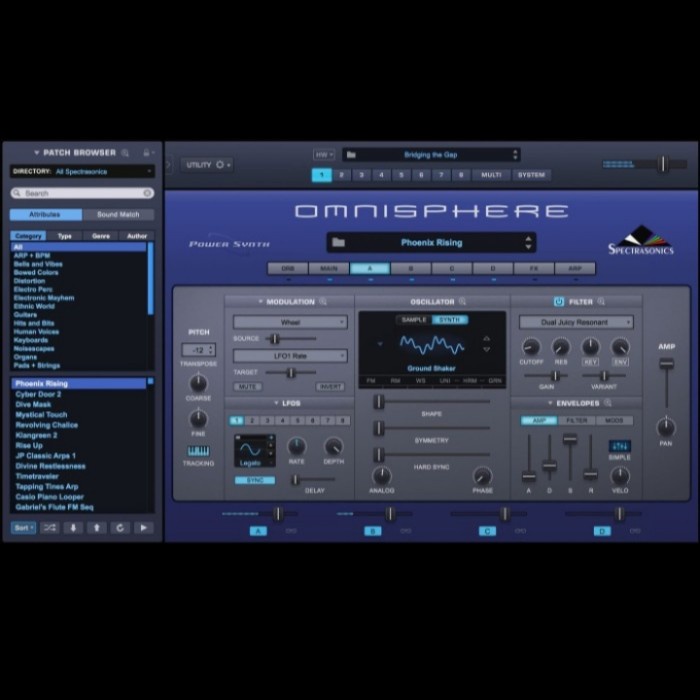Toggle layer B button at bottom
The width and height of the screenshot is (700, 700).
coord(373,531)
